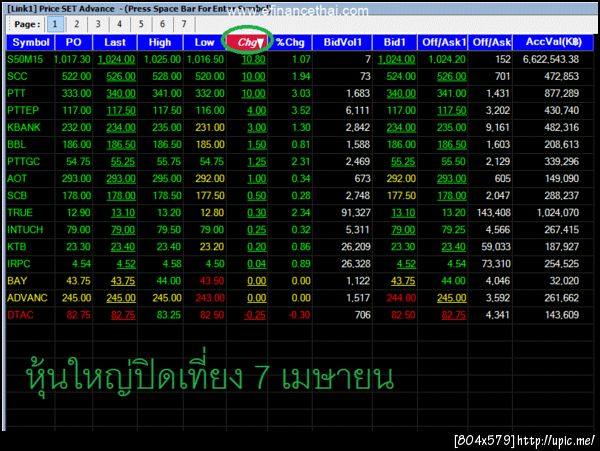Click DTAC change value -0.25
The height and width of the screenshot is (451, 600).
255,315
